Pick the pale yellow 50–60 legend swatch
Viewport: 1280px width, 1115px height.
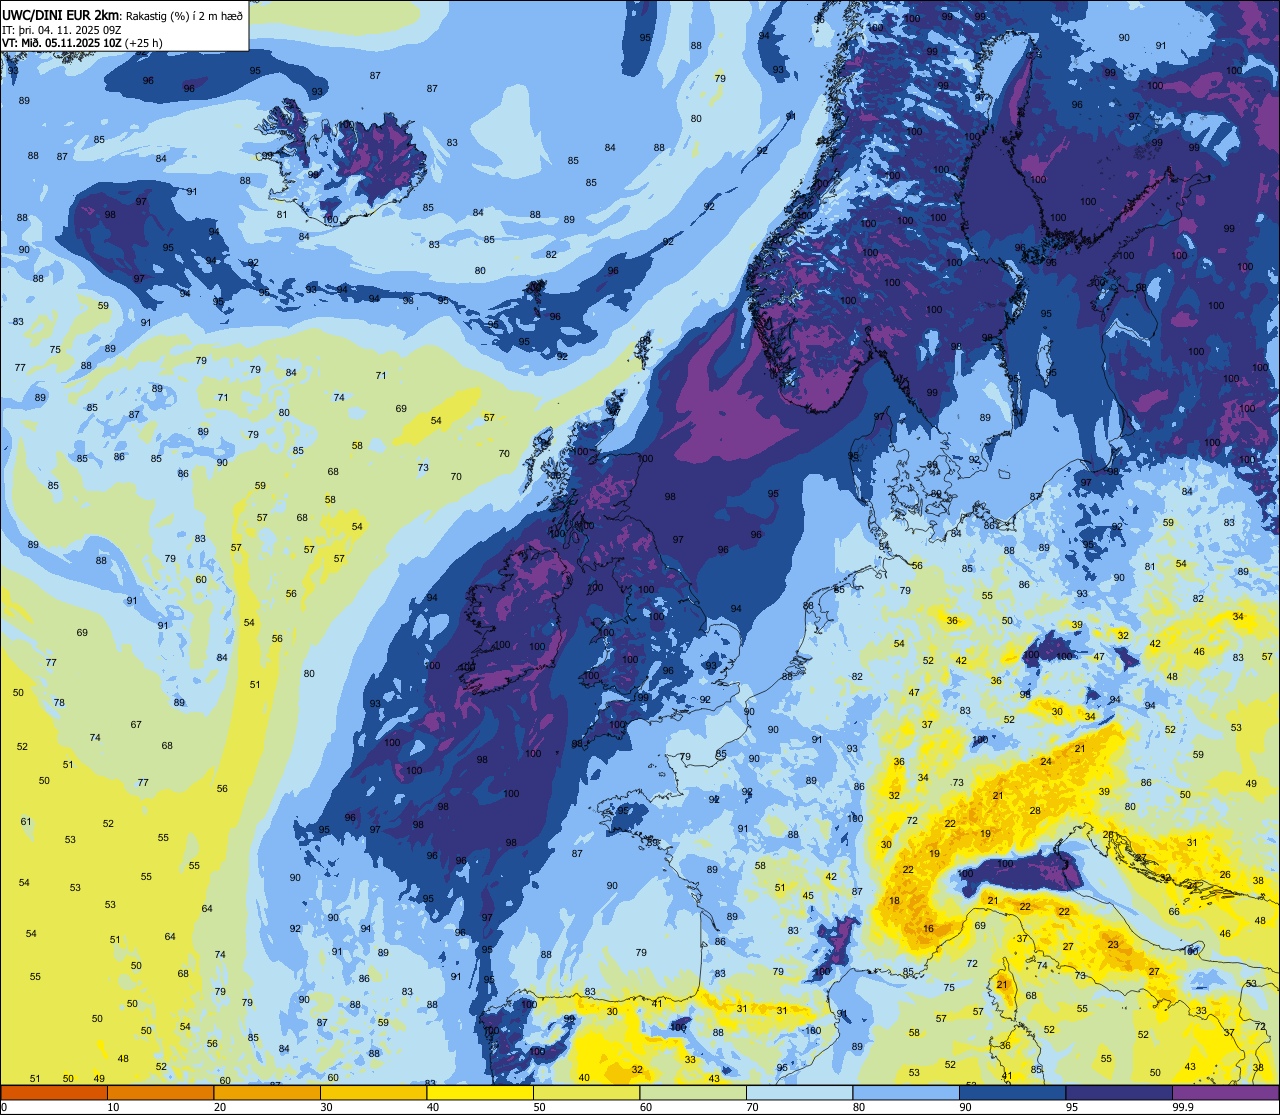[586, 1092]
